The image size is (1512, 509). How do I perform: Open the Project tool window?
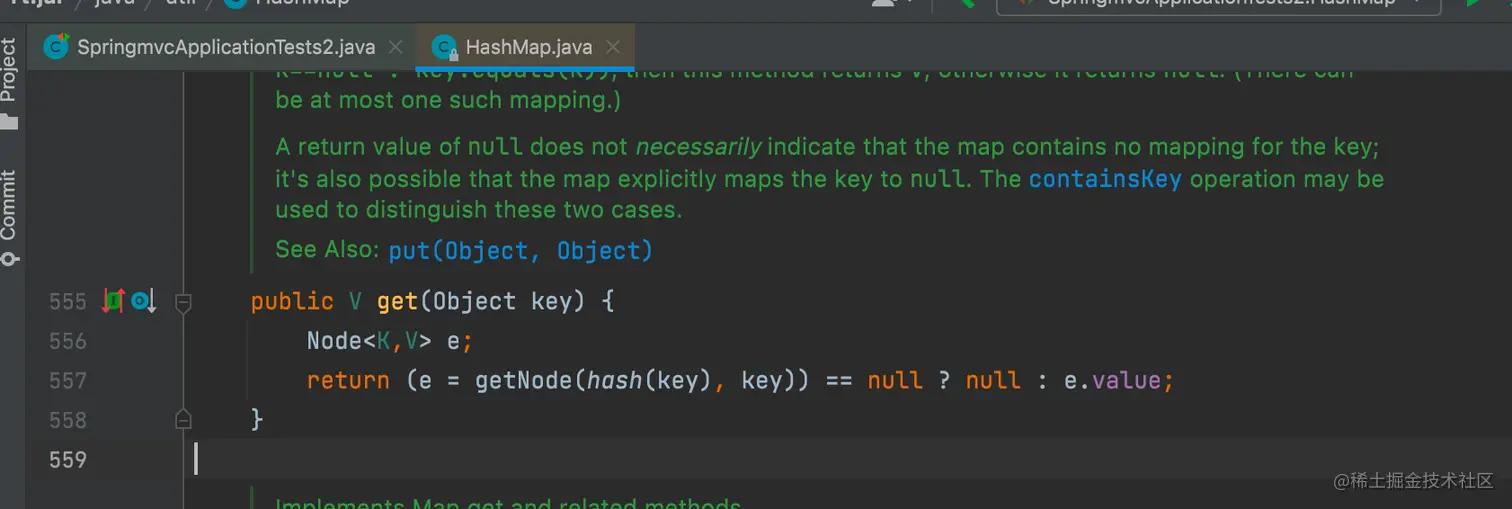[x=10, y=85]
